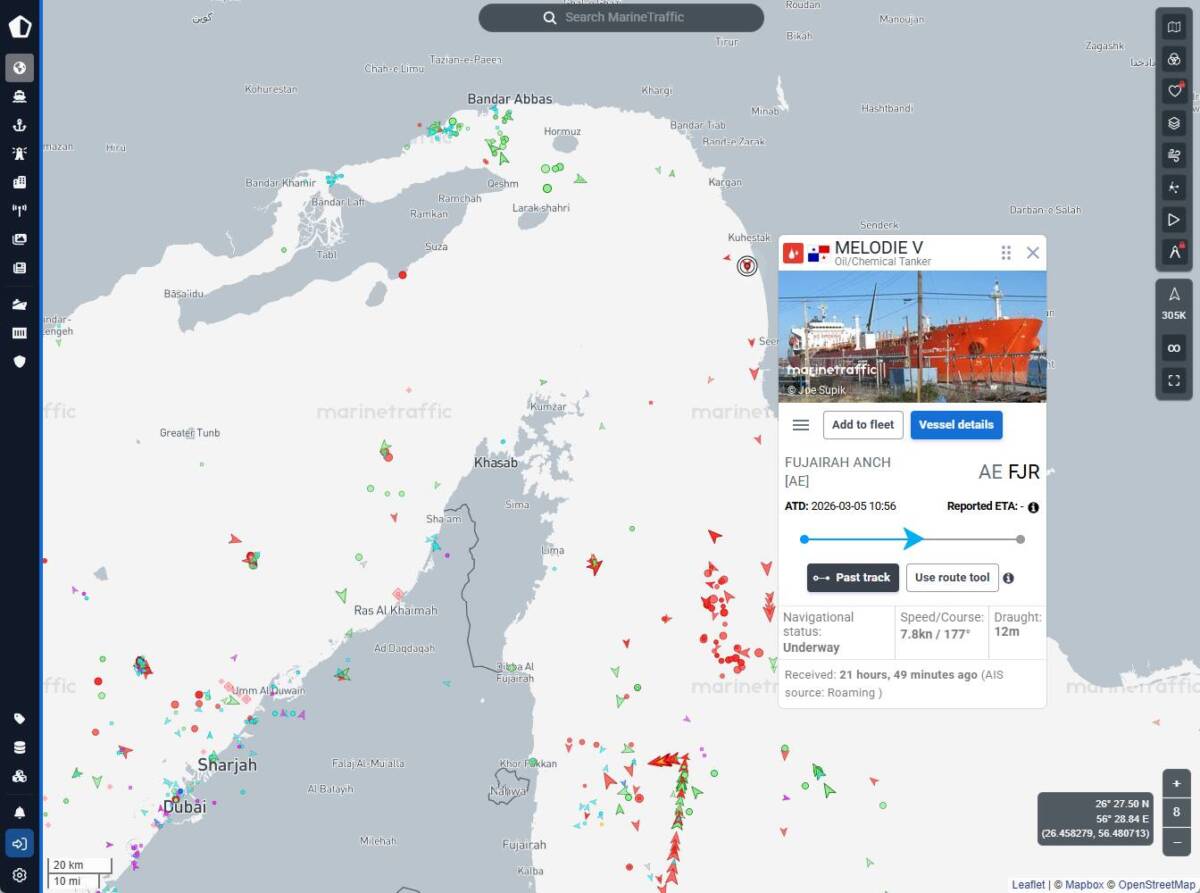Toggle the infinity loop mode icon

tap(1174, 347)
